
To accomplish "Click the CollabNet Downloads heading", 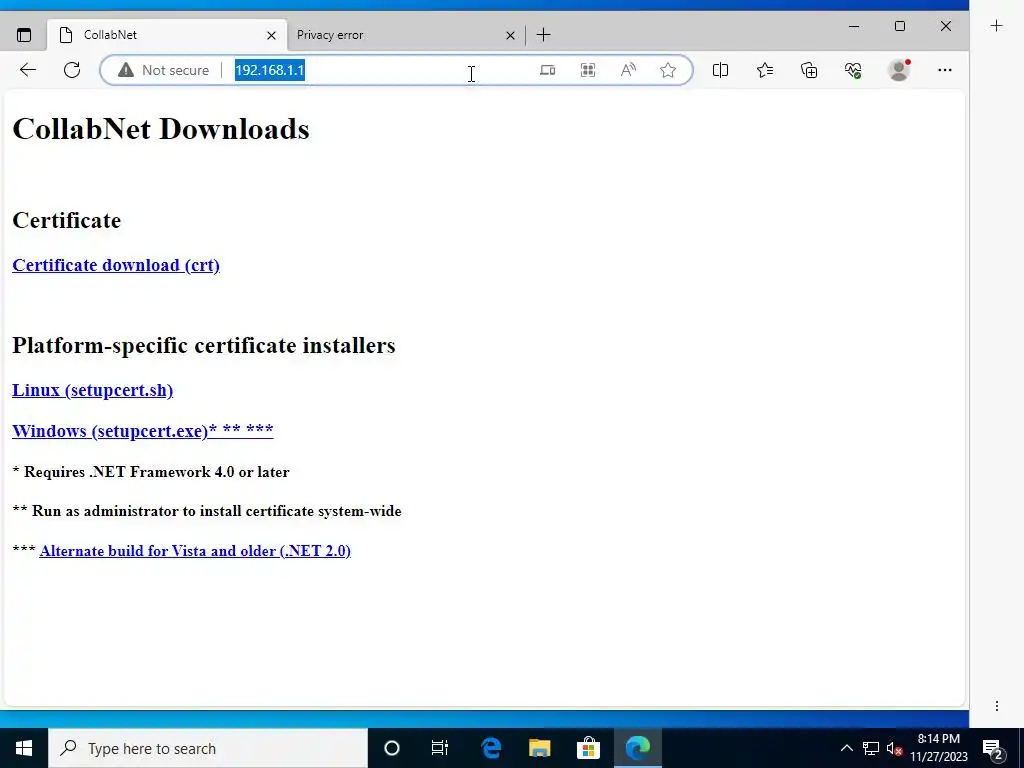I will click(161, 129).
